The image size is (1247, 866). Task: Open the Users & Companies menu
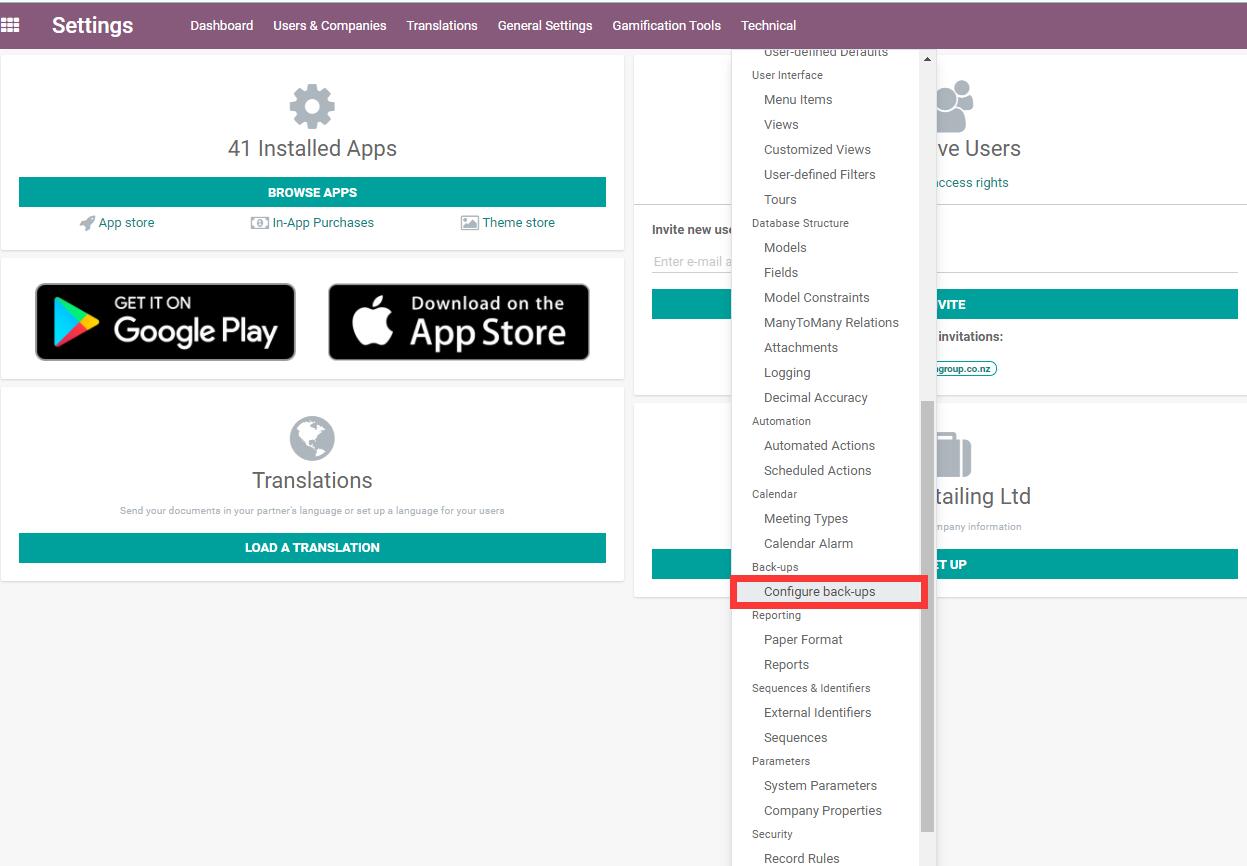(x=330, y=25)
